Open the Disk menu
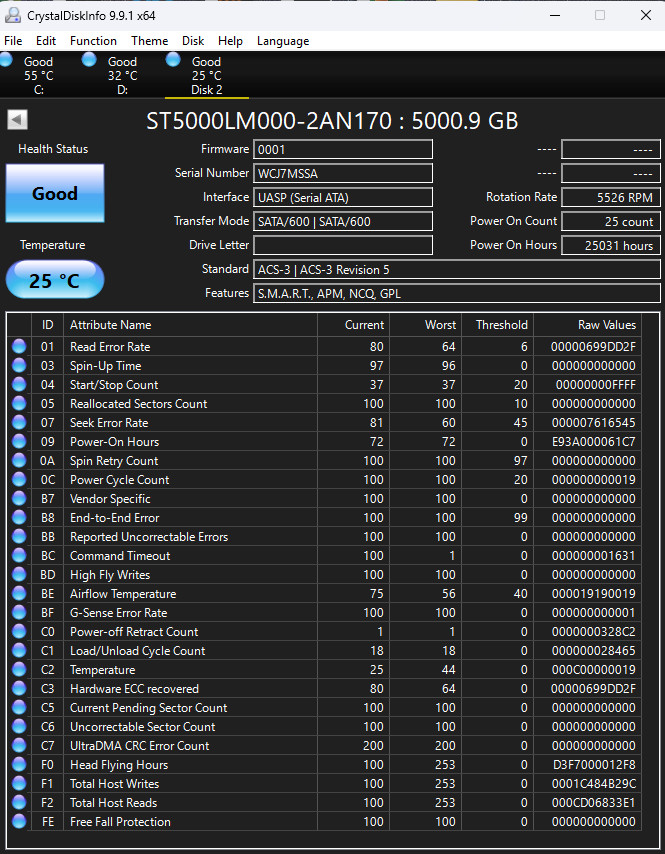The image size is (665, 854). (193, 41)
